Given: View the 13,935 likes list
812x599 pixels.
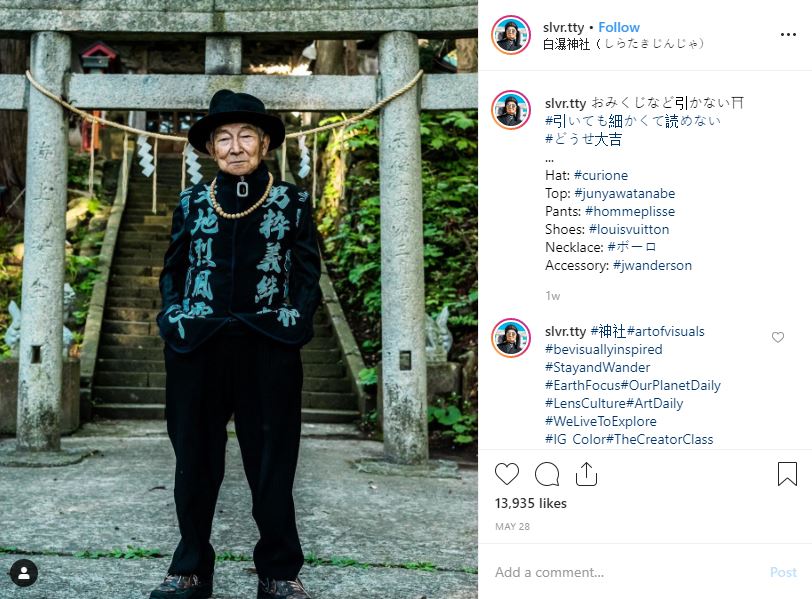Looking at the screenshot, I should coord(530,503).
